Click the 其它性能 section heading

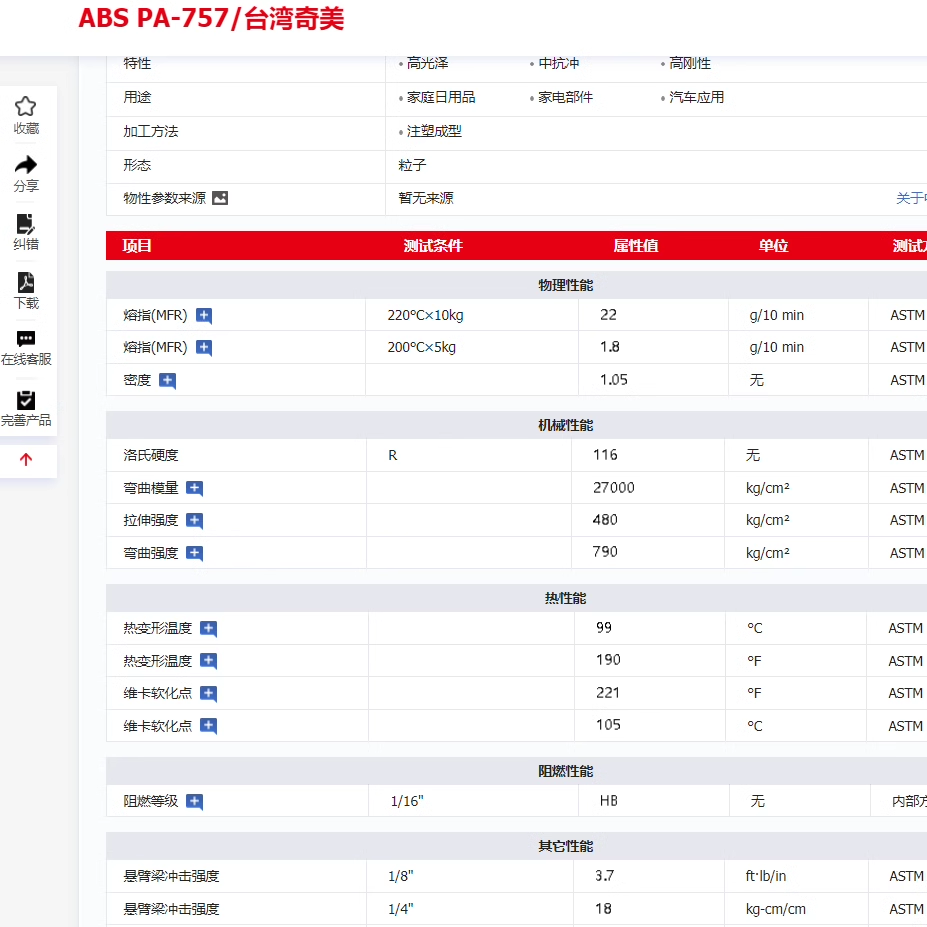(x=565, y=846)
